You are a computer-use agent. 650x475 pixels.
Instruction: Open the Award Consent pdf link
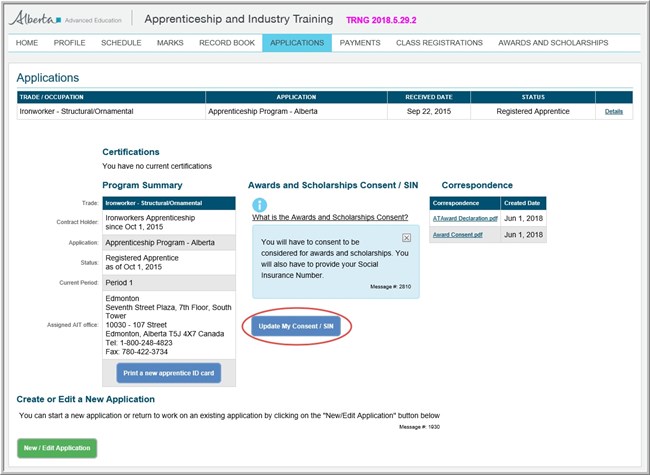[x=458, y=235]
